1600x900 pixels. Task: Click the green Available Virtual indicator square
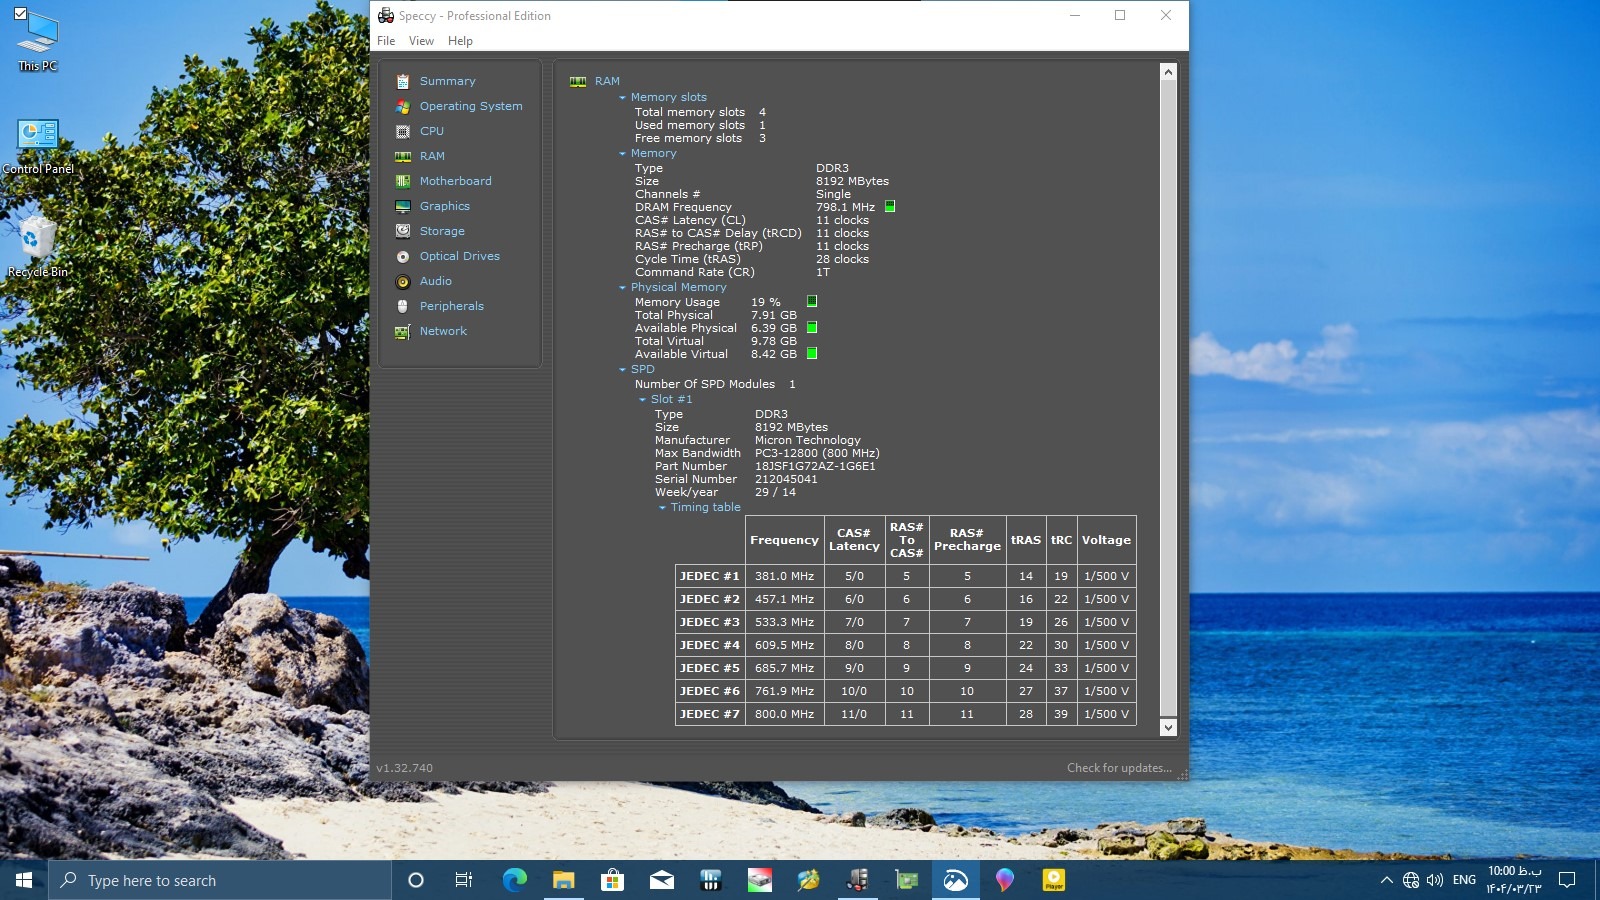pyautogui.click(x=812, y=353)
